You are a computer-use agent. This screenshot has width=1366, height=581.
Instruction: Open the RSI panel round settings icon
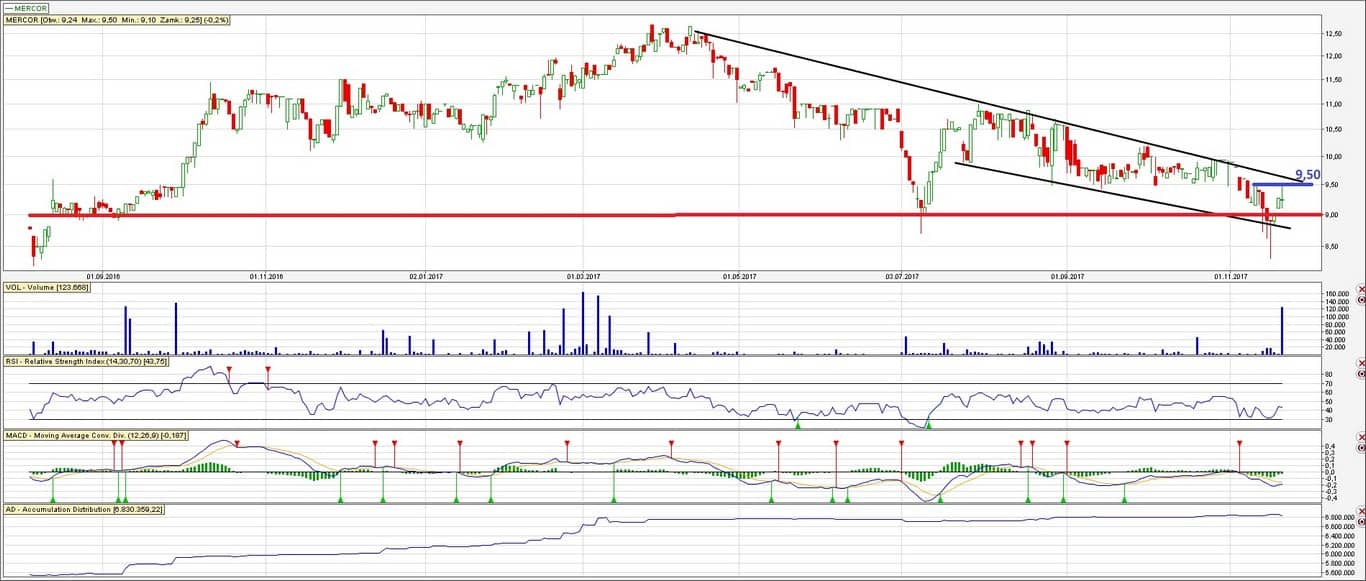[1360, 375]
